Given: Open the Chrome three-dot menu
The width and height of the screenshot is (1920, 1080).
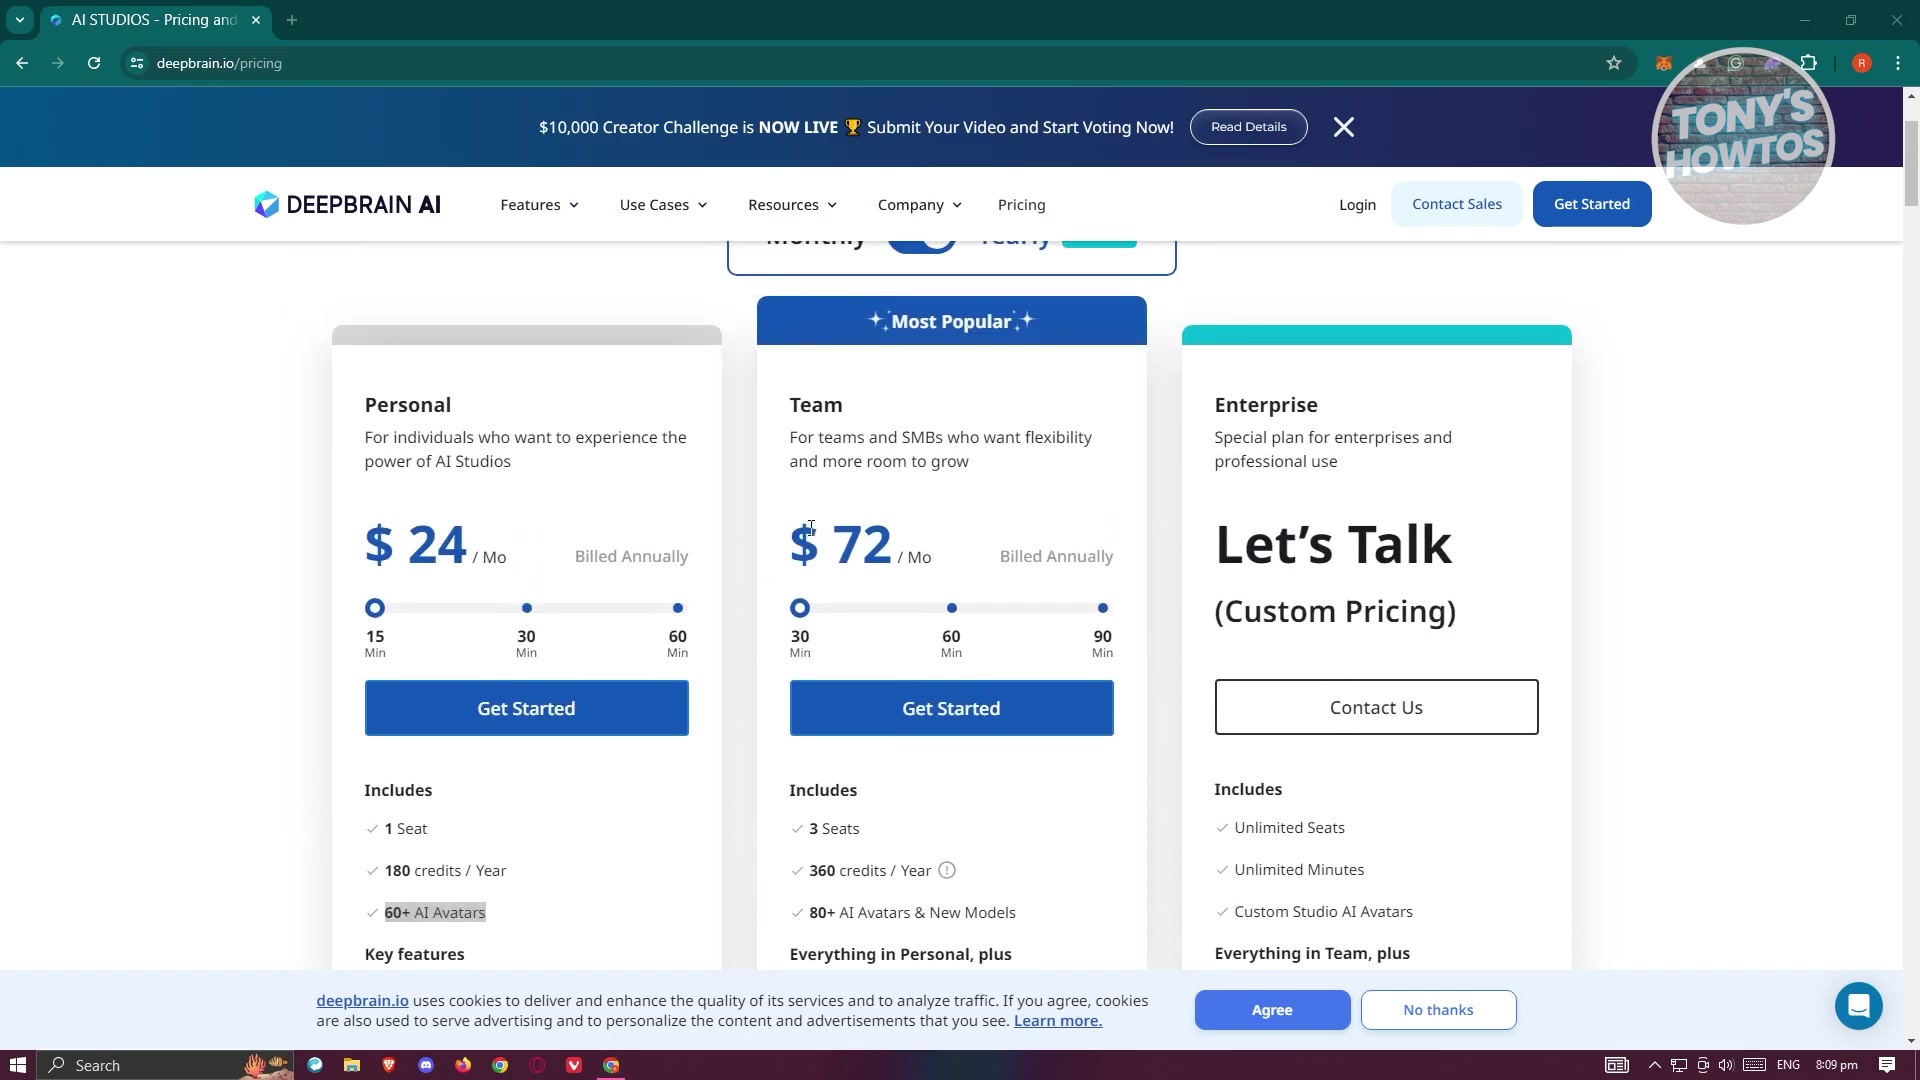Looking at the screenshot, I should pos(1898,63).
